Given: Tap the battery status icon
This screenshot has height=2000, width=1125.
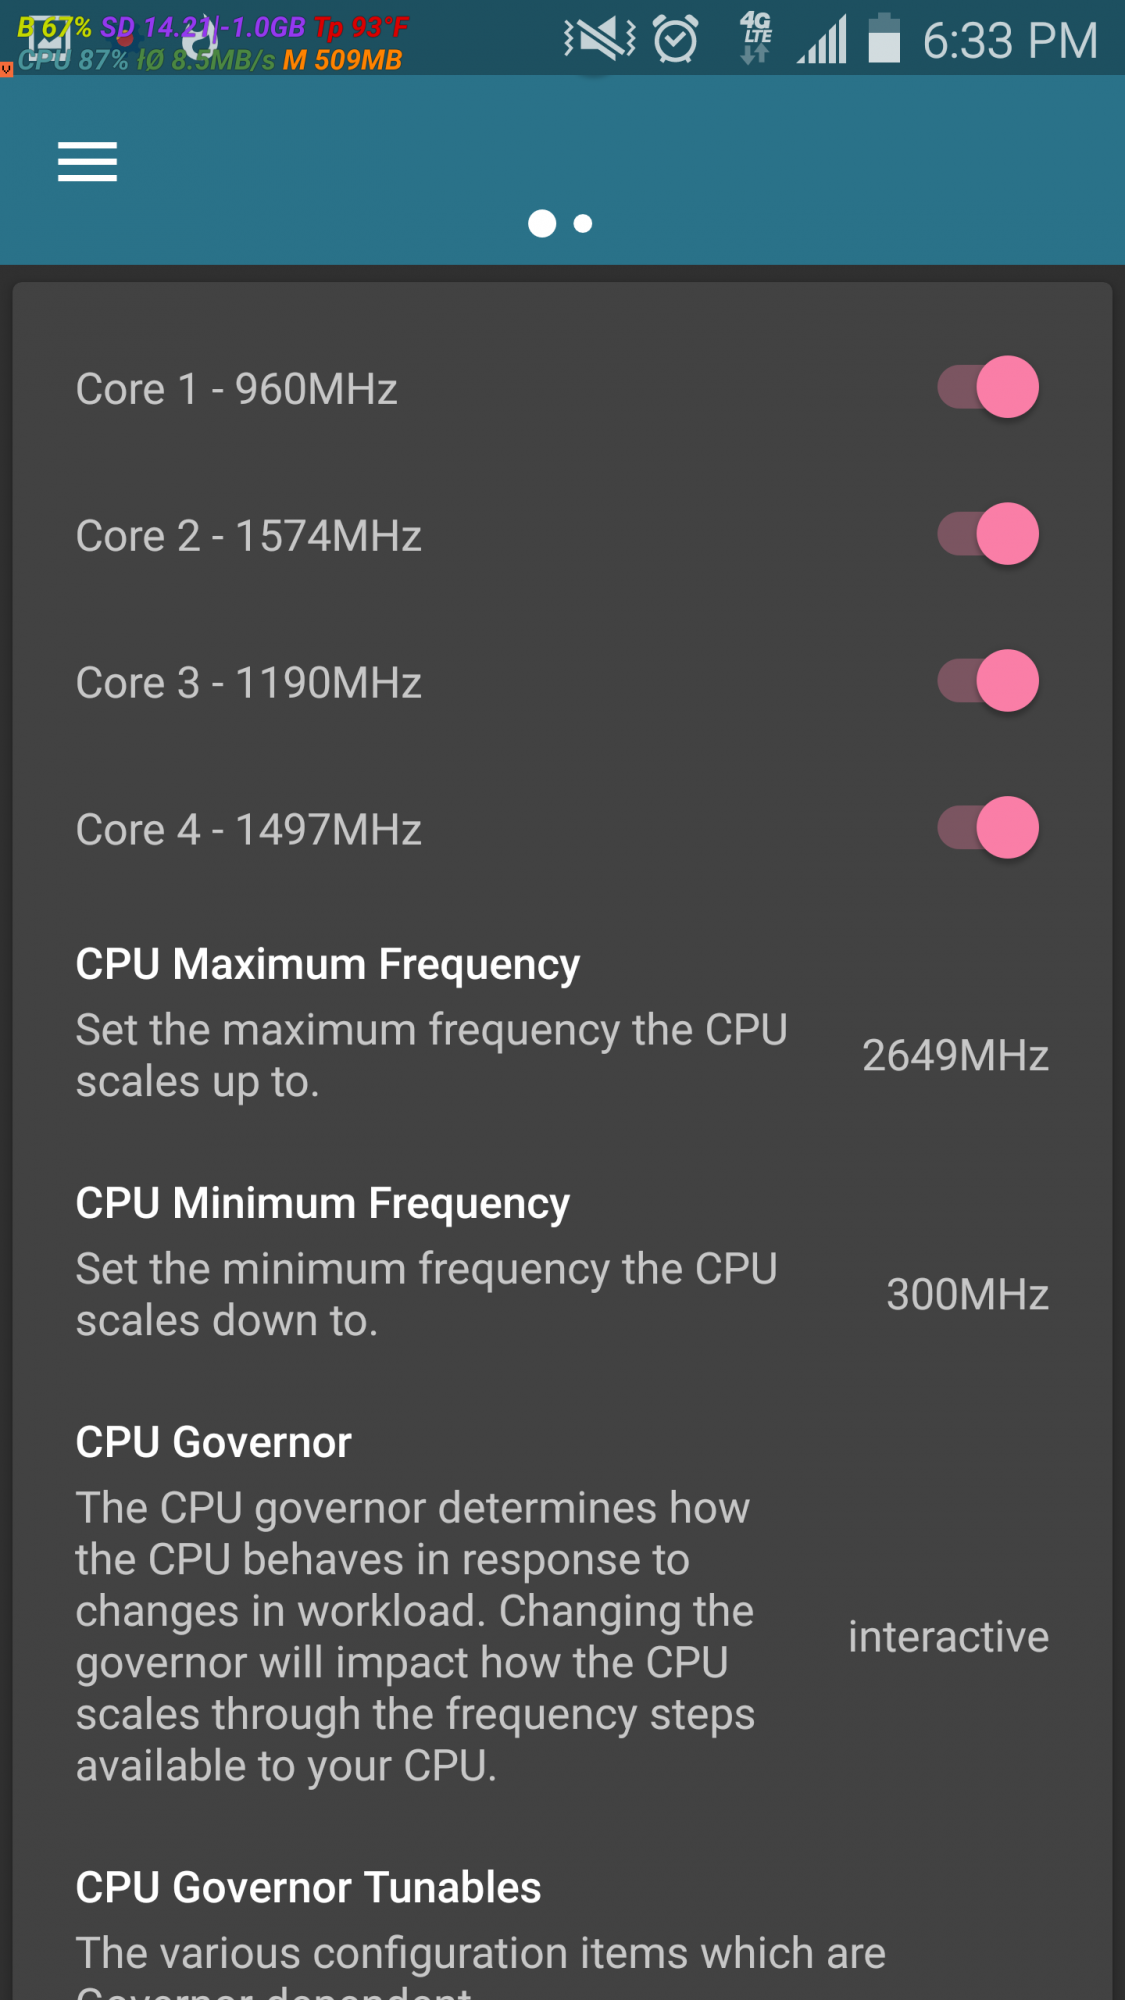Looking at the screenshot, I should [x=884, y=40].
